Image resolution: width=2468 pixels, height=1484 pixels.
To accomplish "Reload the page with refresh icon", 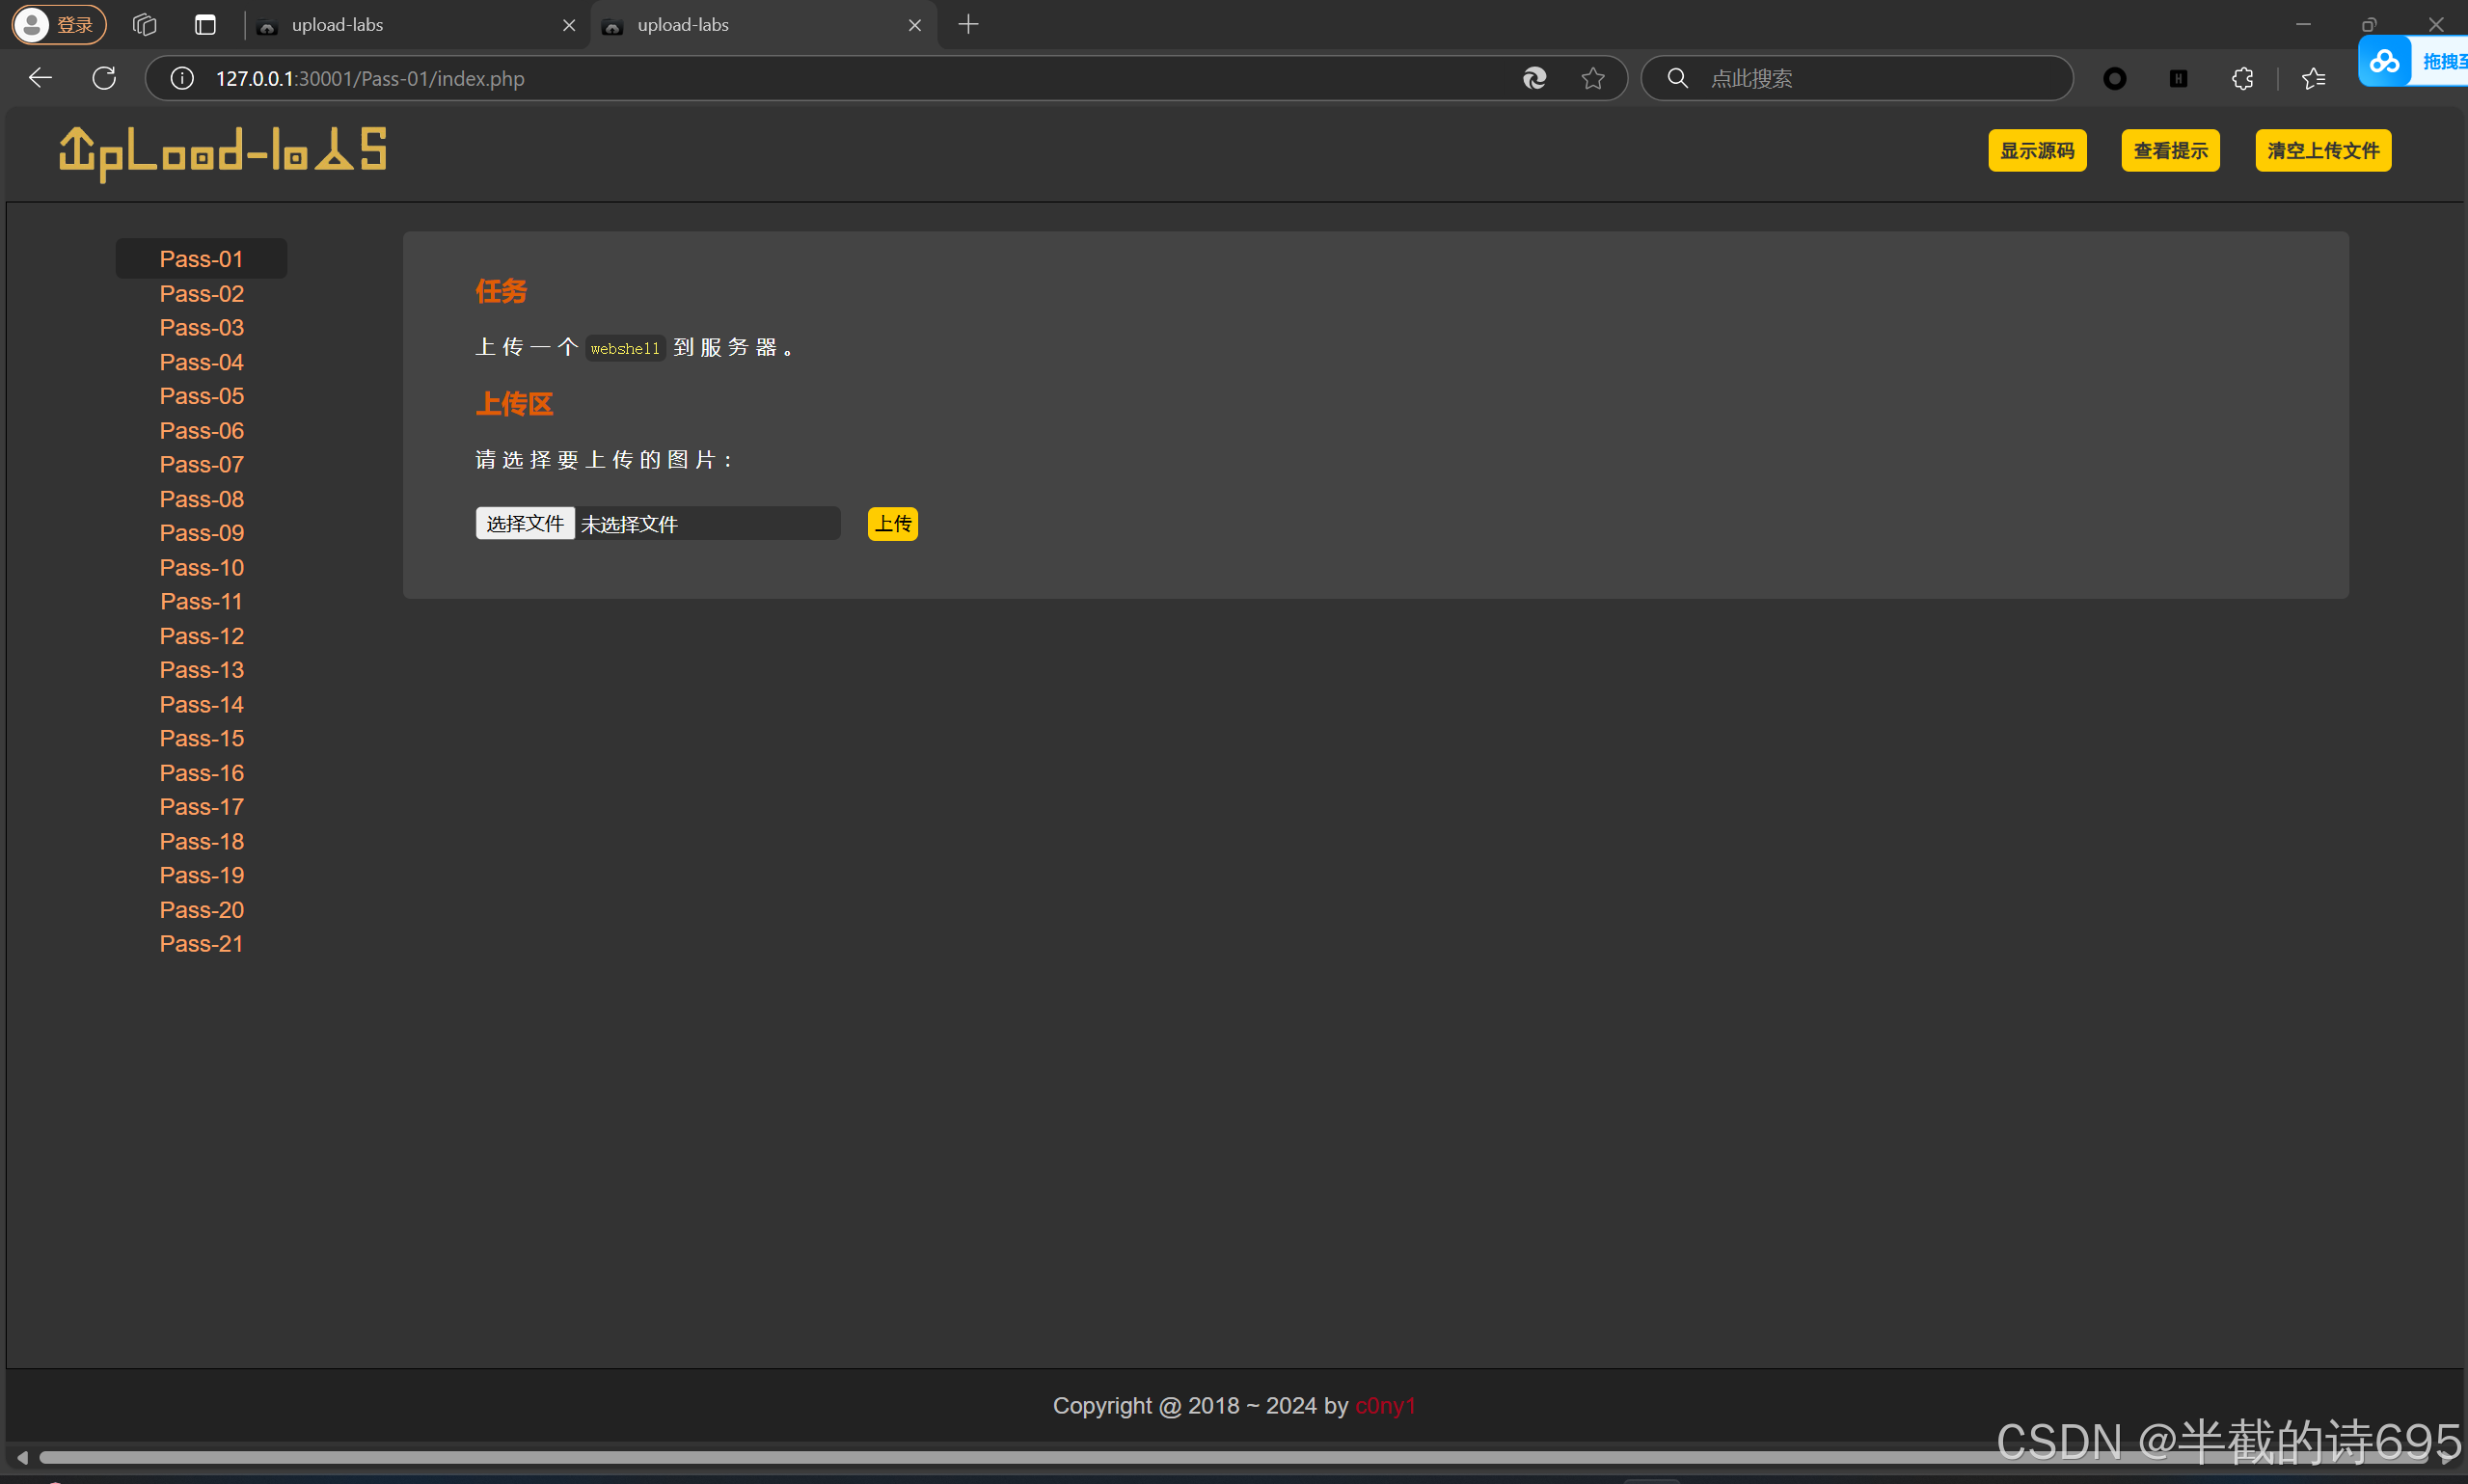I will tap(104, 78).
